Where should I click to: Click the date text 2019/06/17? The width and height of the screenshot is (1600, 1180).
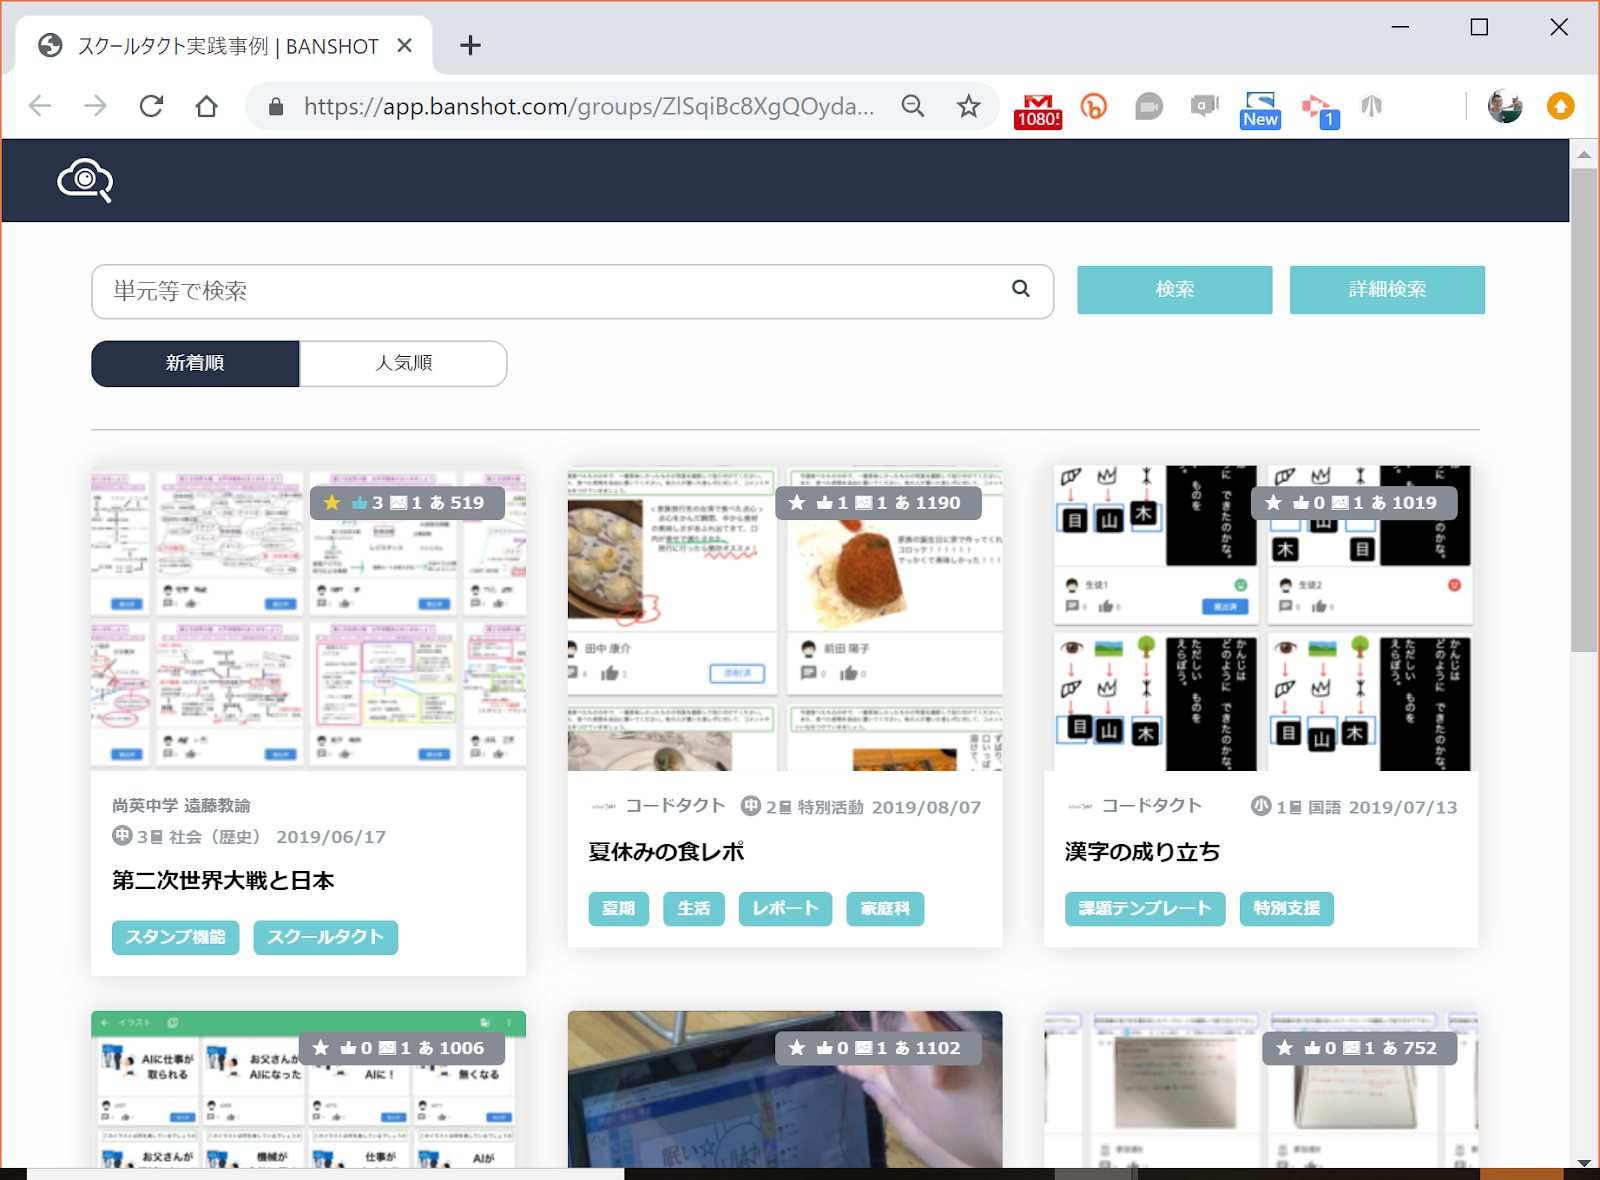(331, 837)
